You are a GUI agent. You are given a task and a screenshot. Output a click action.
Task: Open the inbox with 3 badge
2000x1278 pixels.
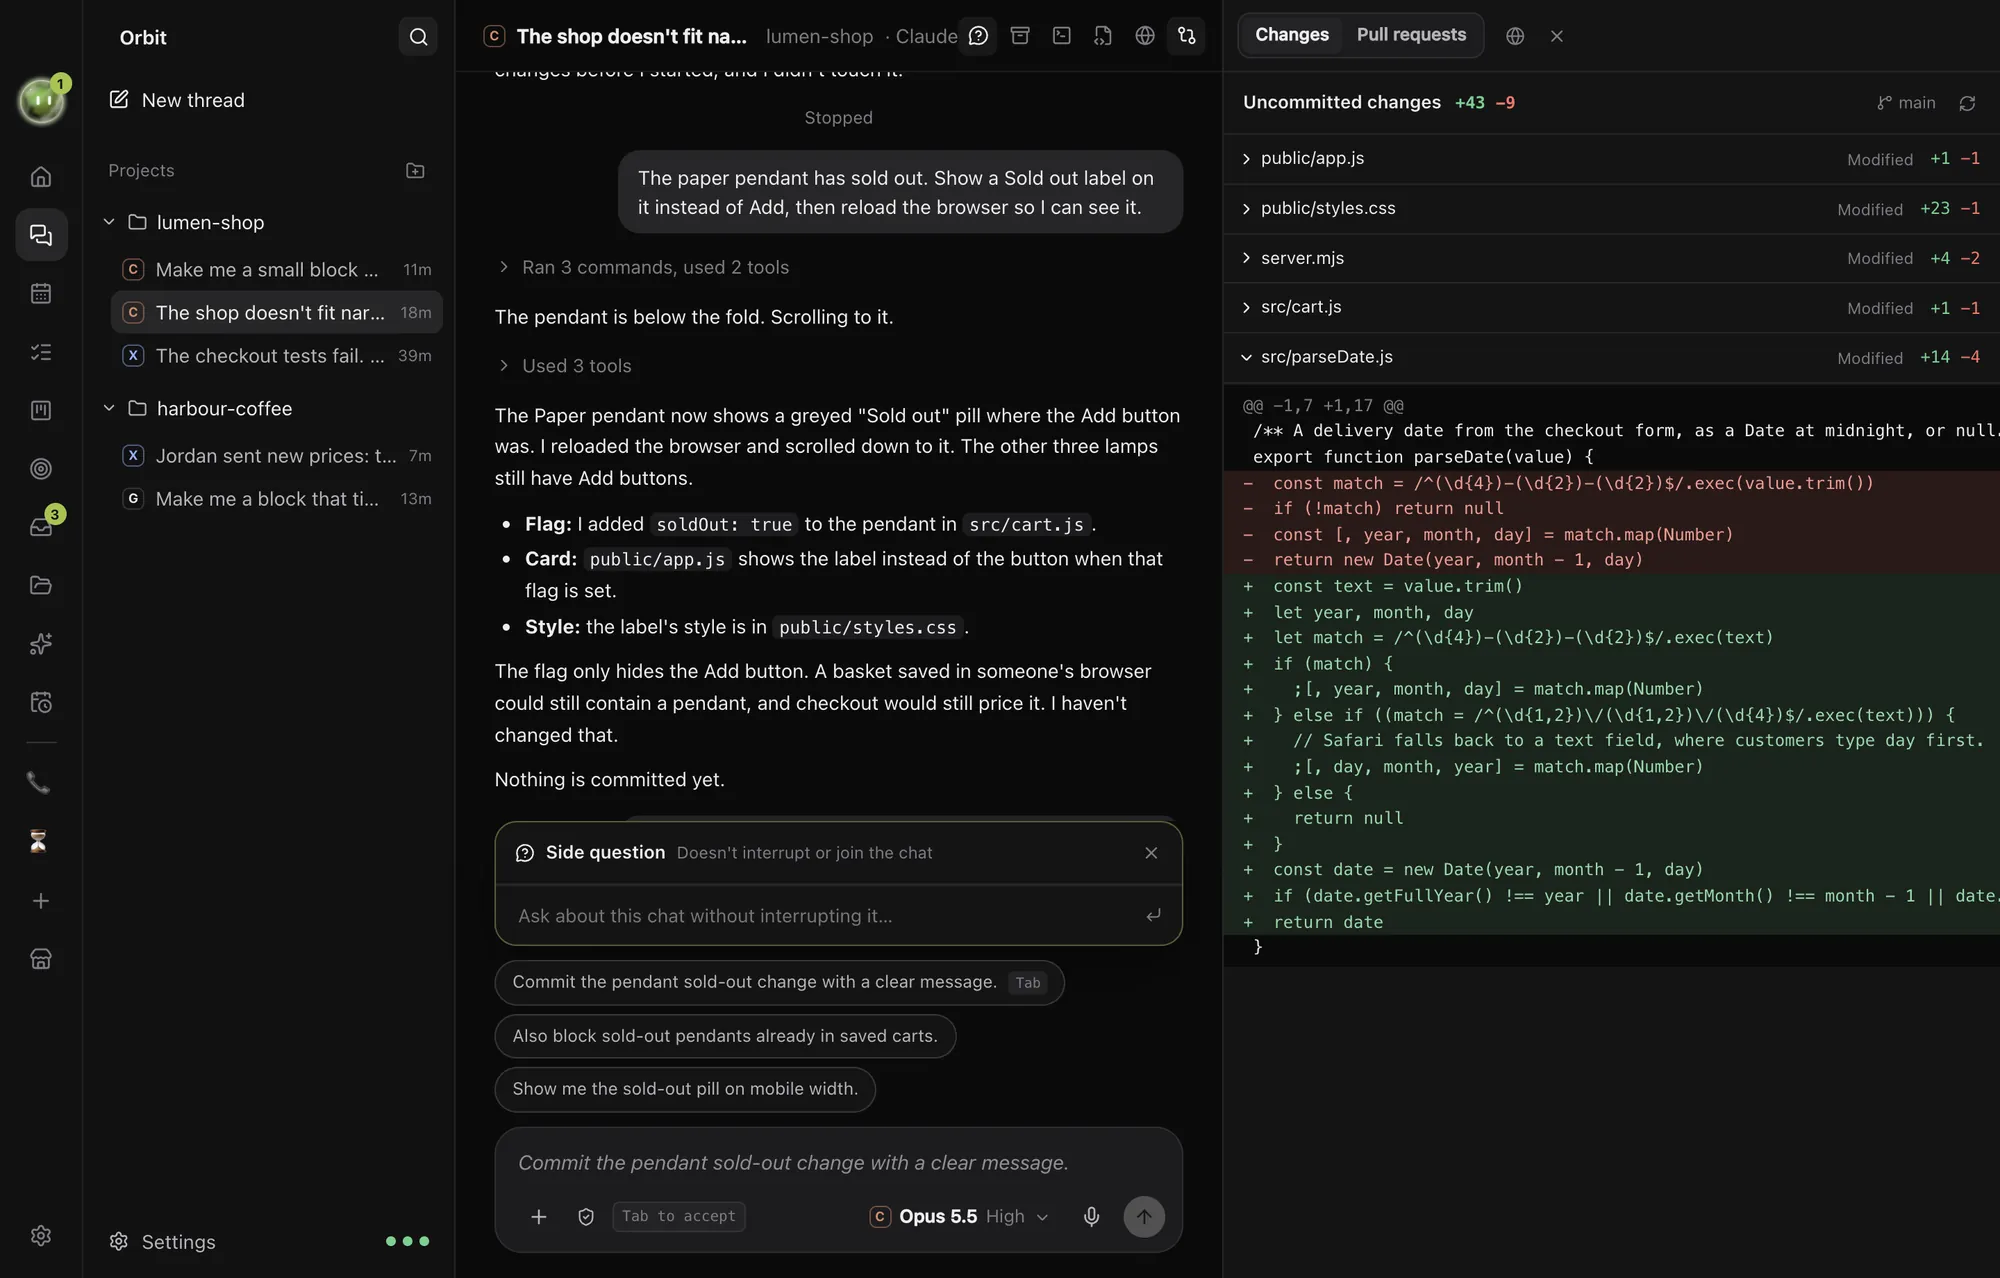(41, 526)
